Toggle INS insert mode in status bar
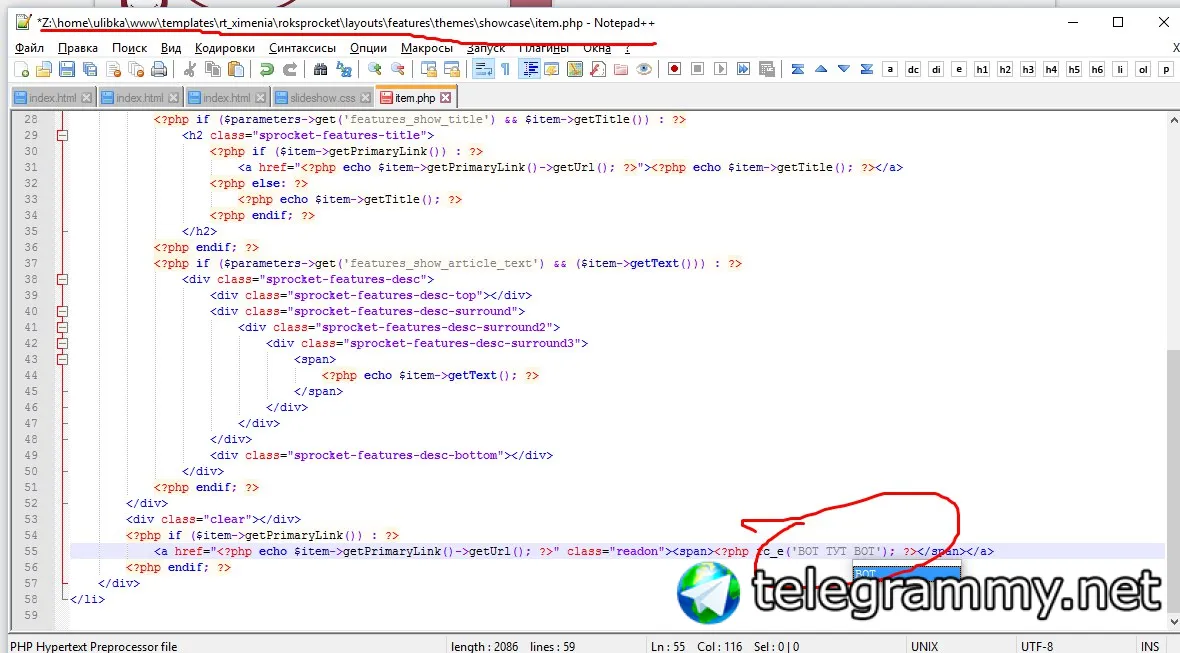 coord(1150,646)
